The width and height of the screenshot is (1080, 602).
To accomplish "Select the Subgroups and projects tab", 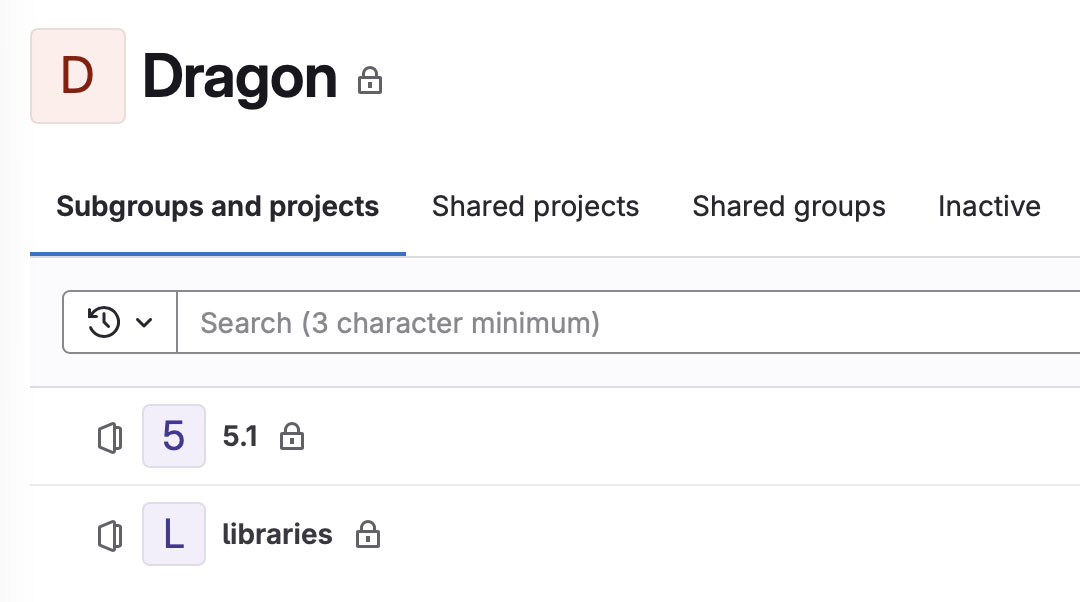I will tap(218, 207).
